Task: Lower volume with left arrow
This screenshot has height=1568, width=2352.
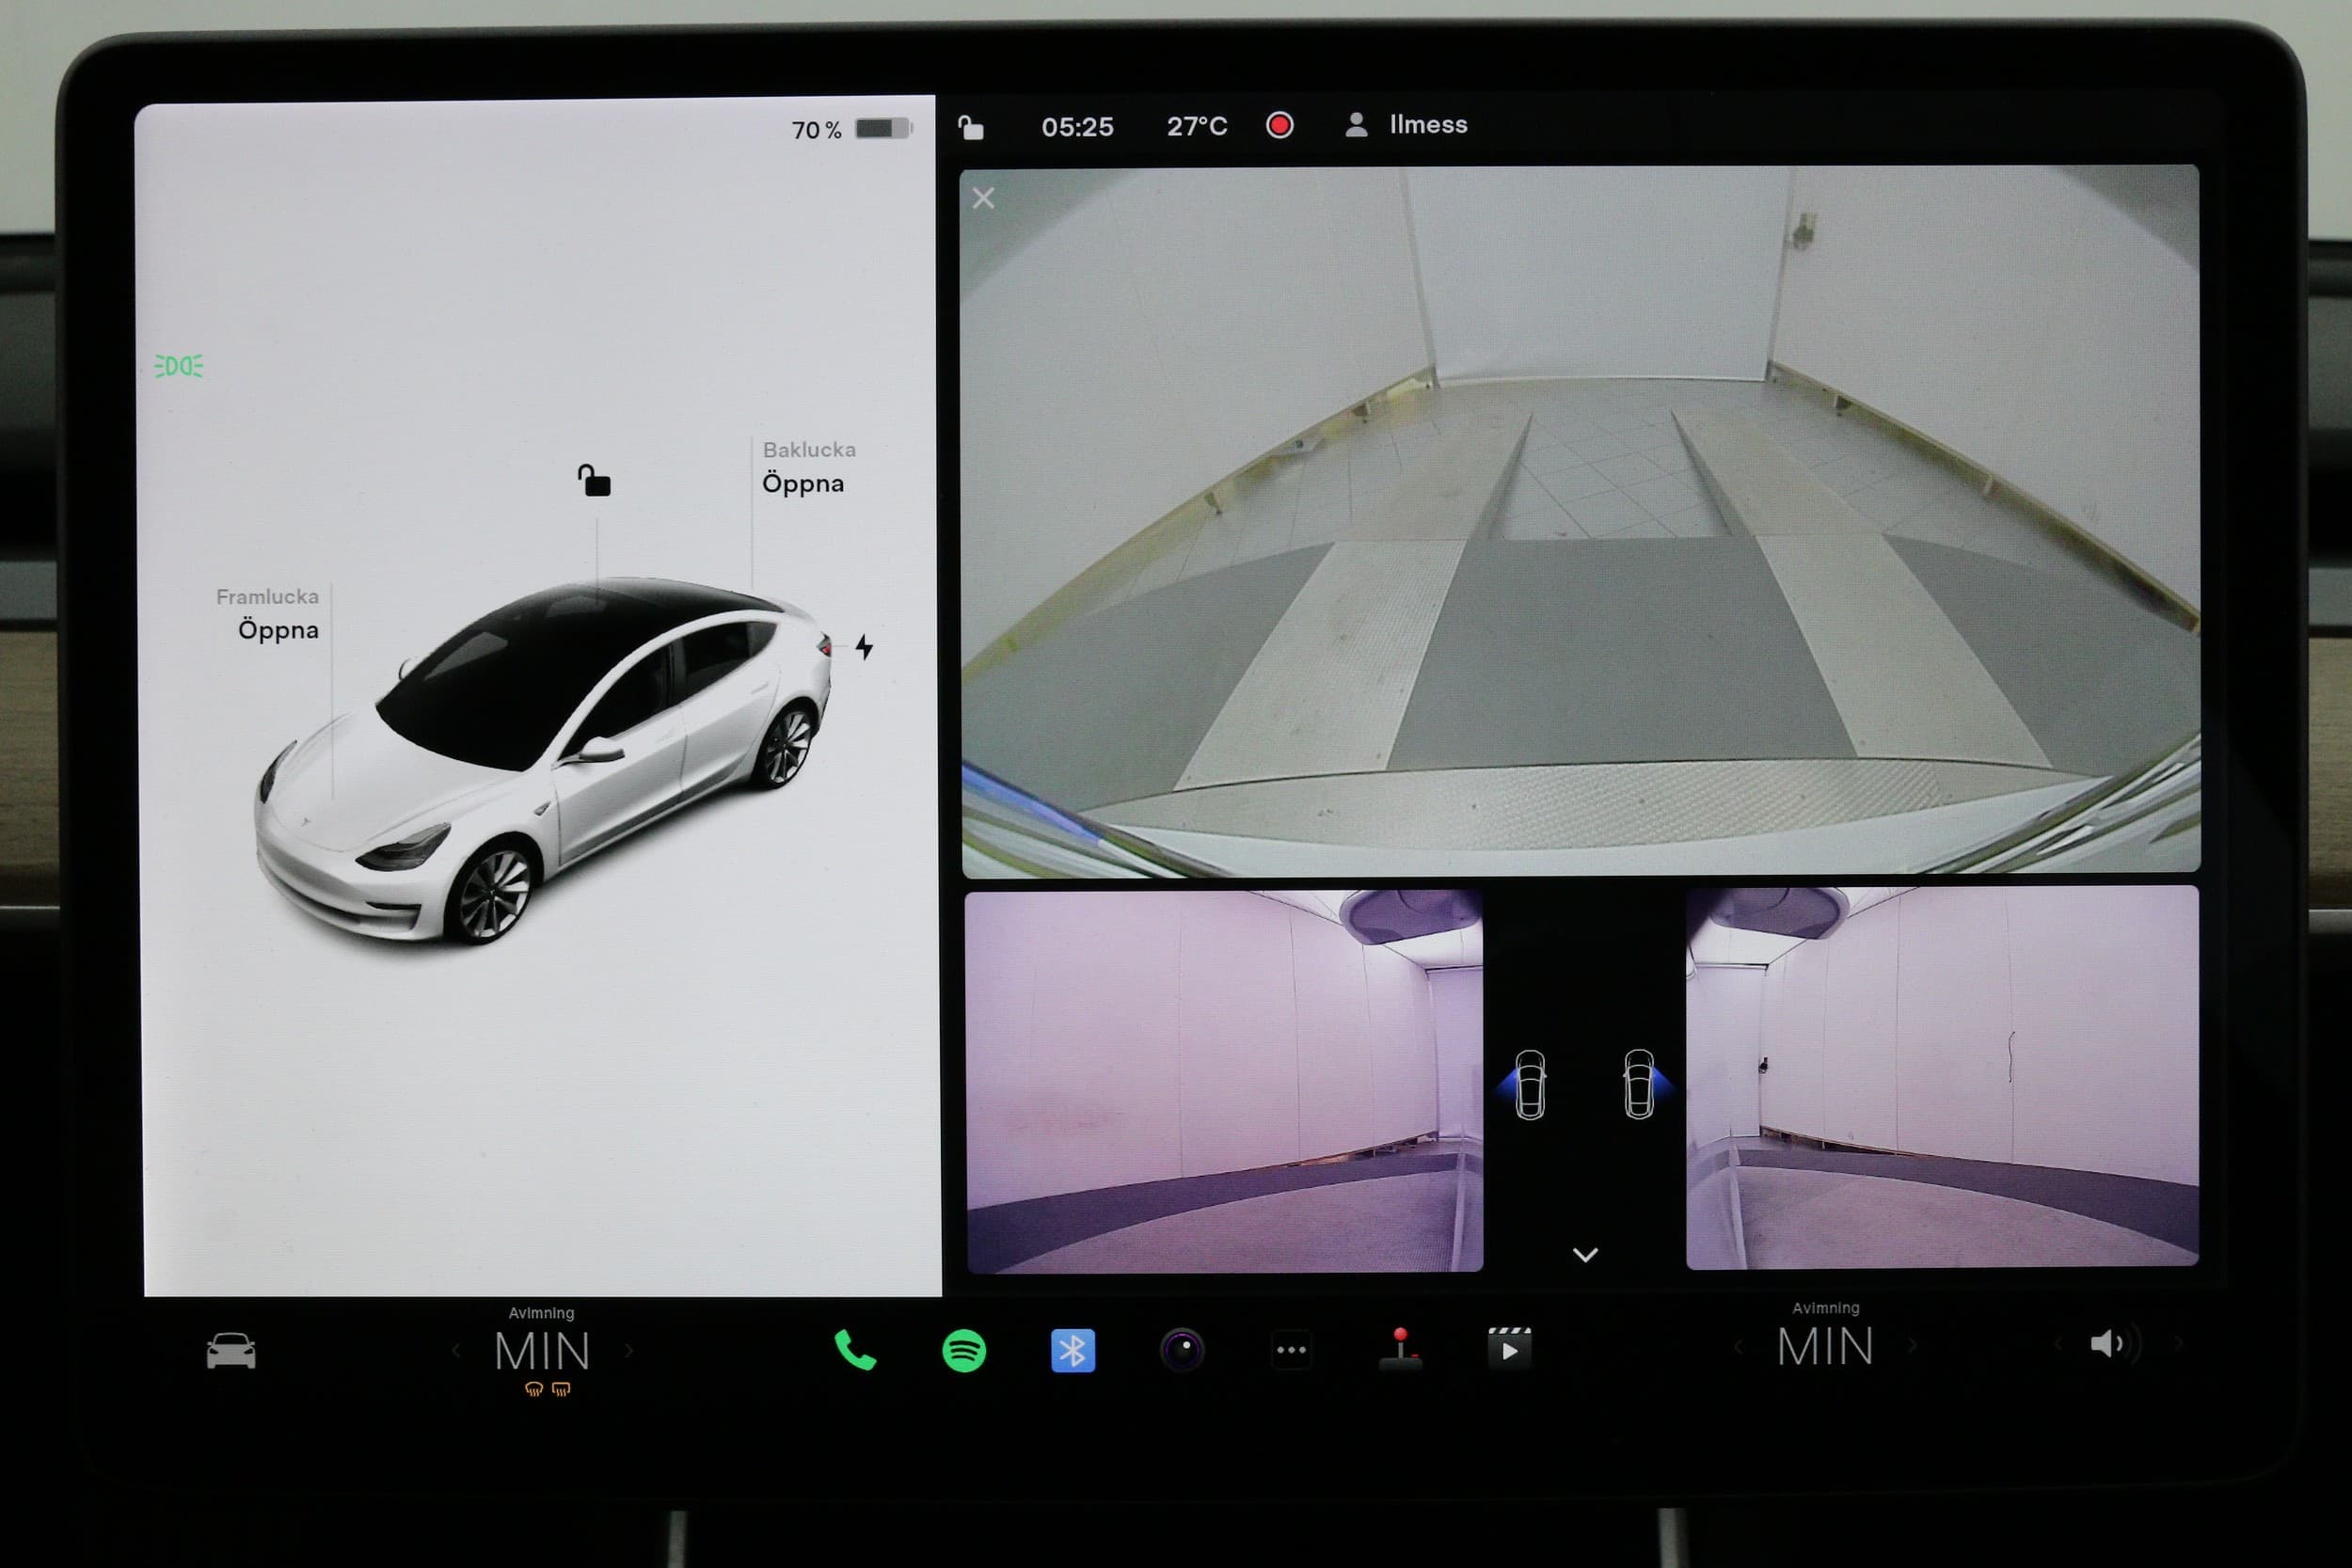Action: (2057, 1343)
